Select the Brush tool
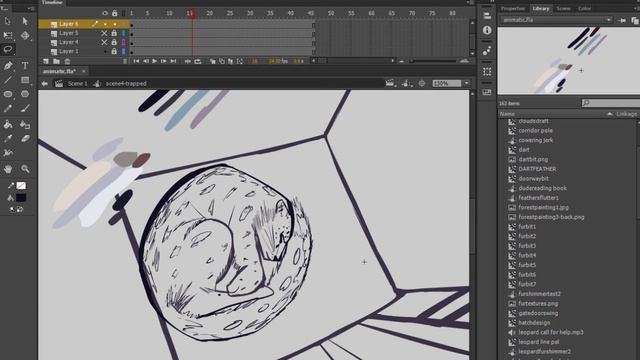 pyautogui.click(x=25, y=109)
